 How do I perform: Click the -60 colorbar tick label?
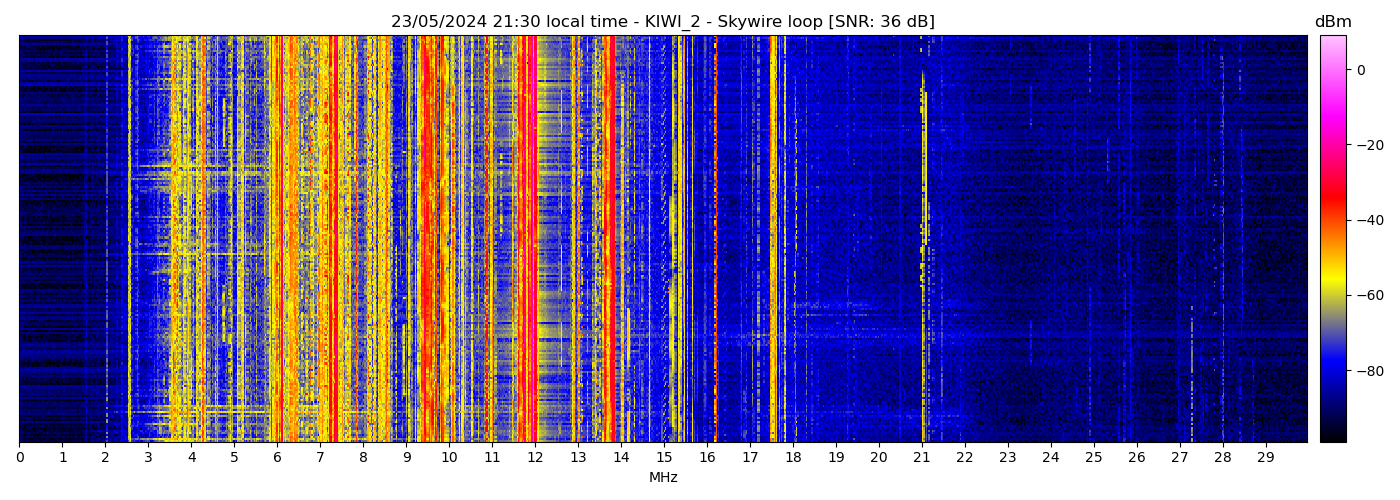click(1369, 296)
